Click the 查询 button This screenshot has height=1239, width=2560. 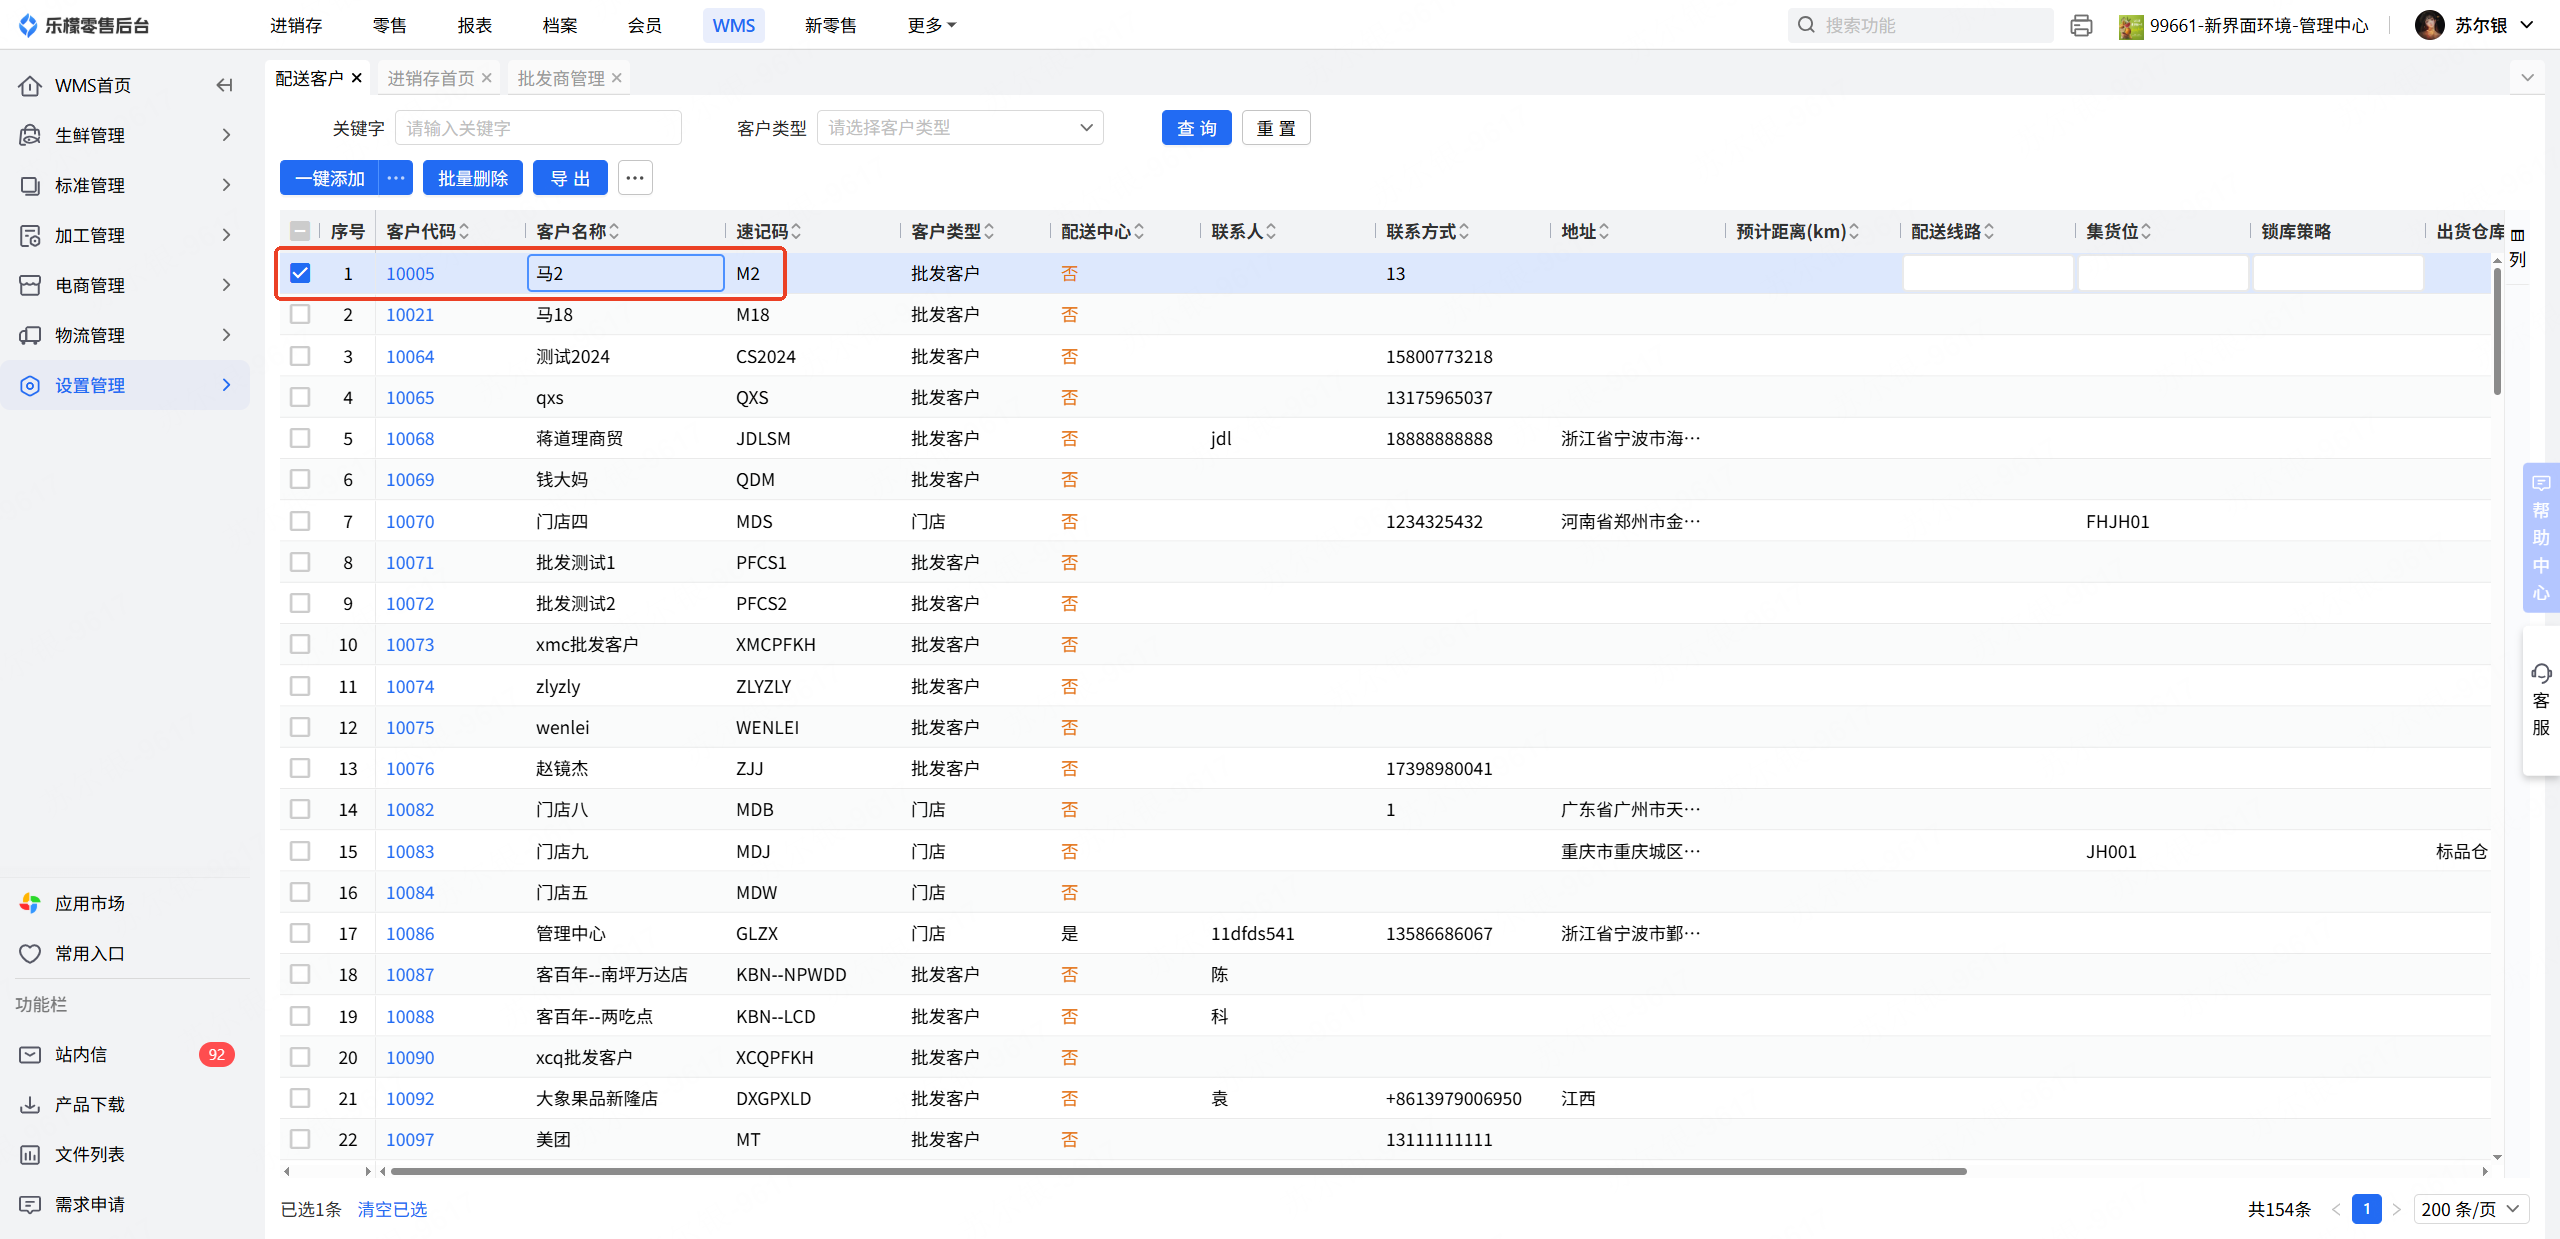pyautogui.click(x=1196, y=128)
